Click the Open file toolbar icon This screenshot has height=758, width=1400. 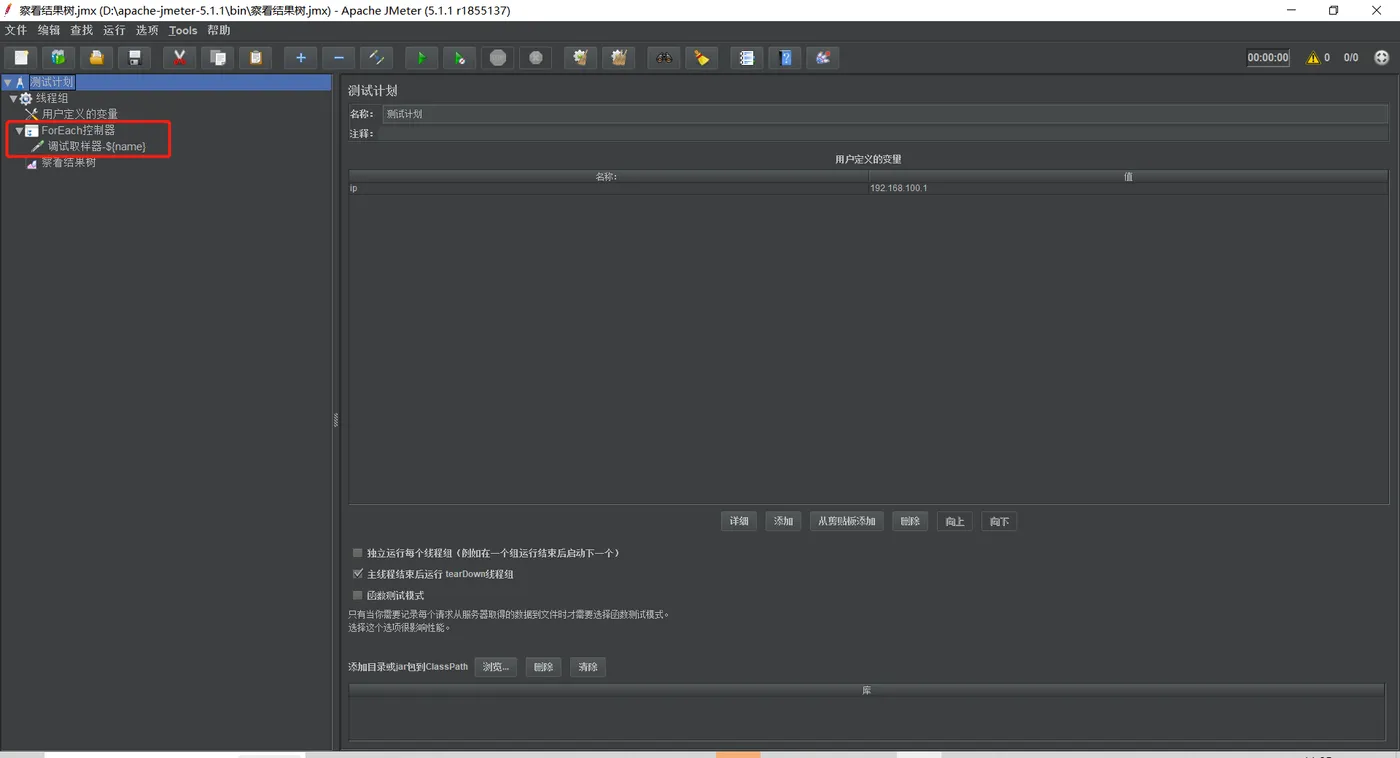(96, 58)
